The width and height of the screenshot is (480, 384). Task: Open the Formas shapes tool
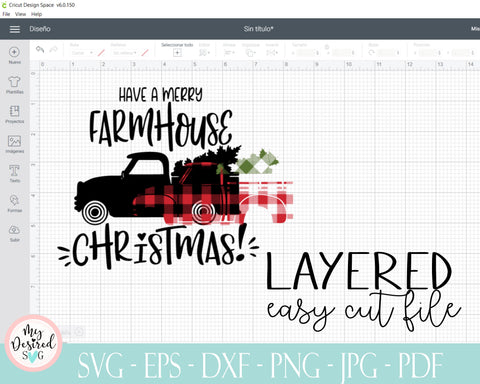pyautogui.click(x=14, y=200)
